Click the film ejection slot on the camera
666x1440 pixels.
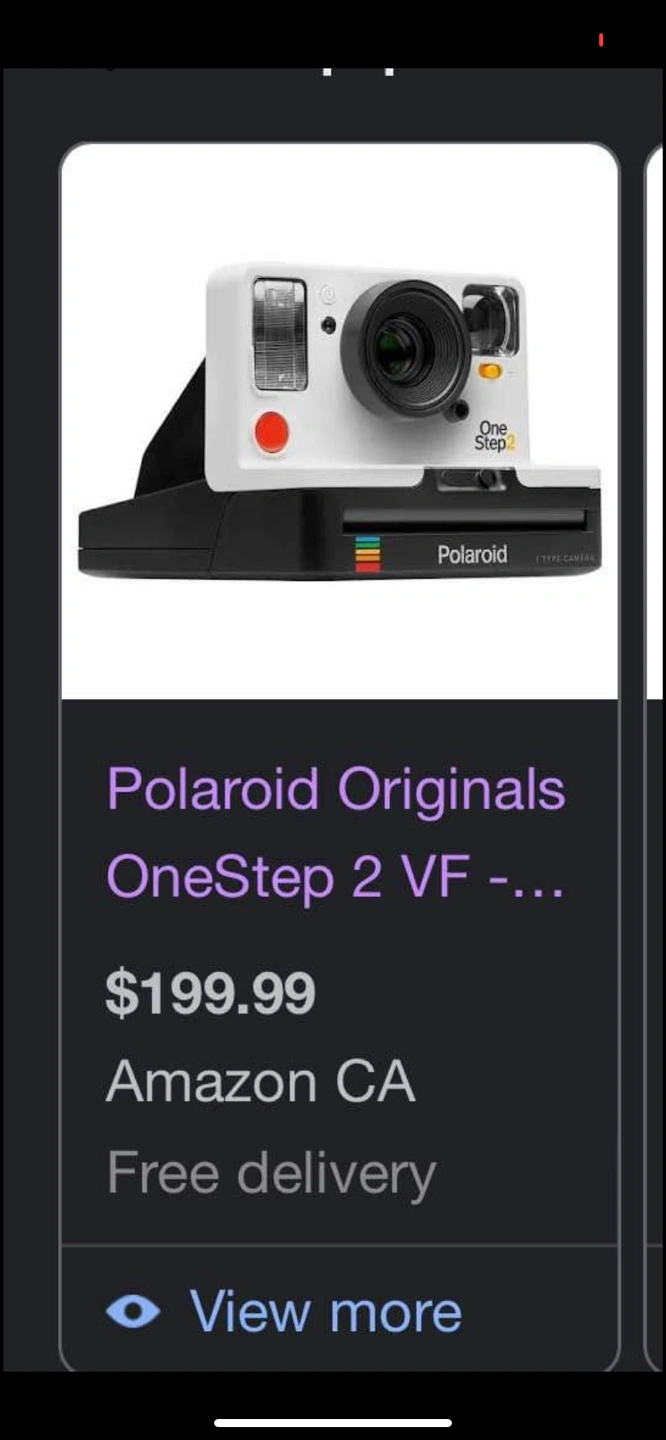tap(464, 520)
